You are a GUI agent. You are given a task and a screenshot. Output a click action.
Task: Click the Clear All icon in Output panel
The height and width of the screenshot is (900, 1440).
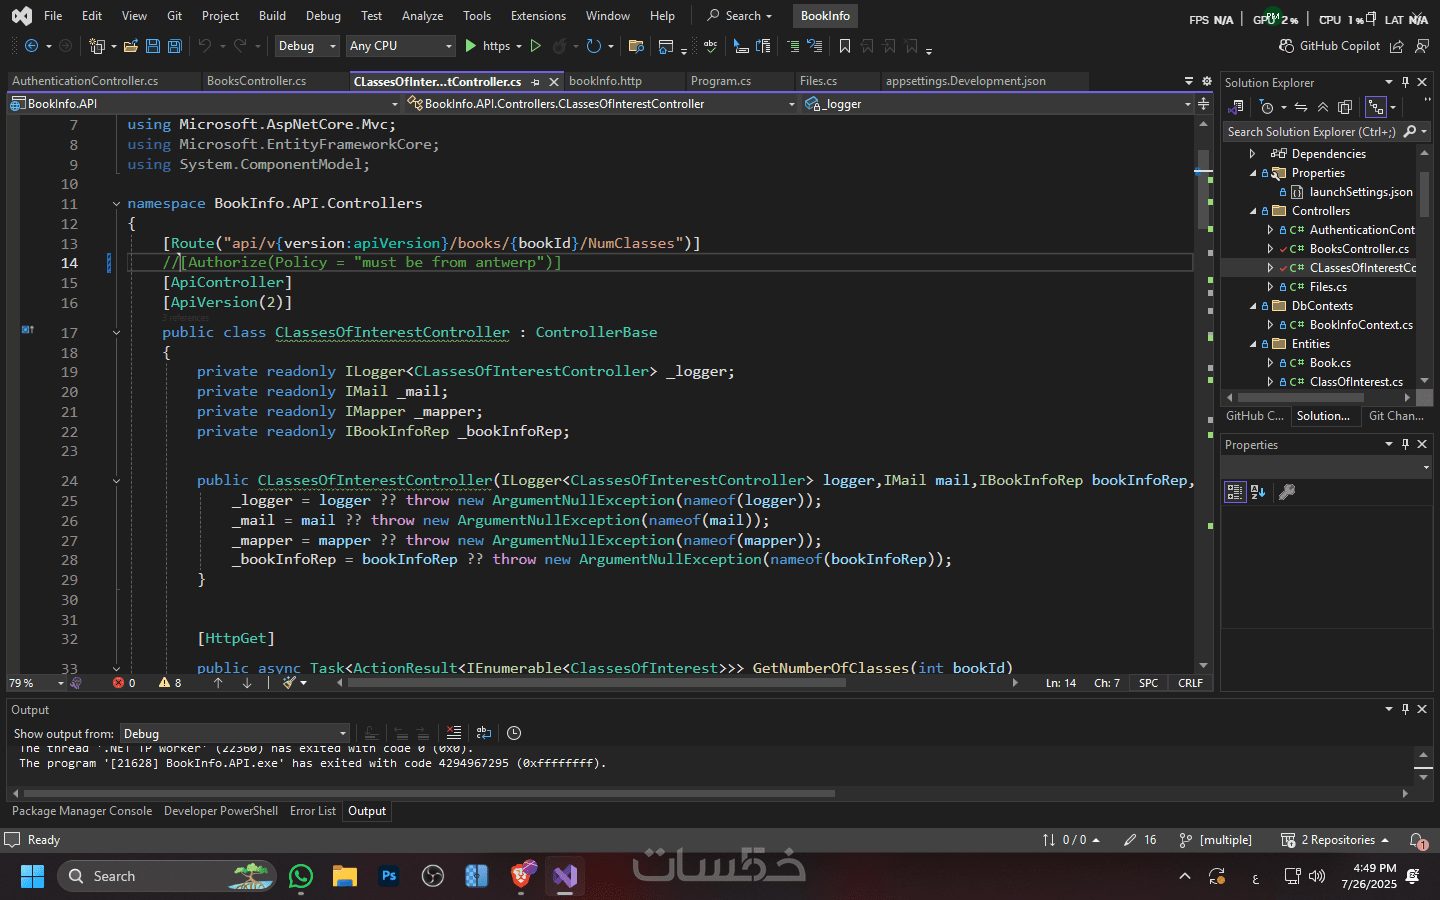click(454, 733)
